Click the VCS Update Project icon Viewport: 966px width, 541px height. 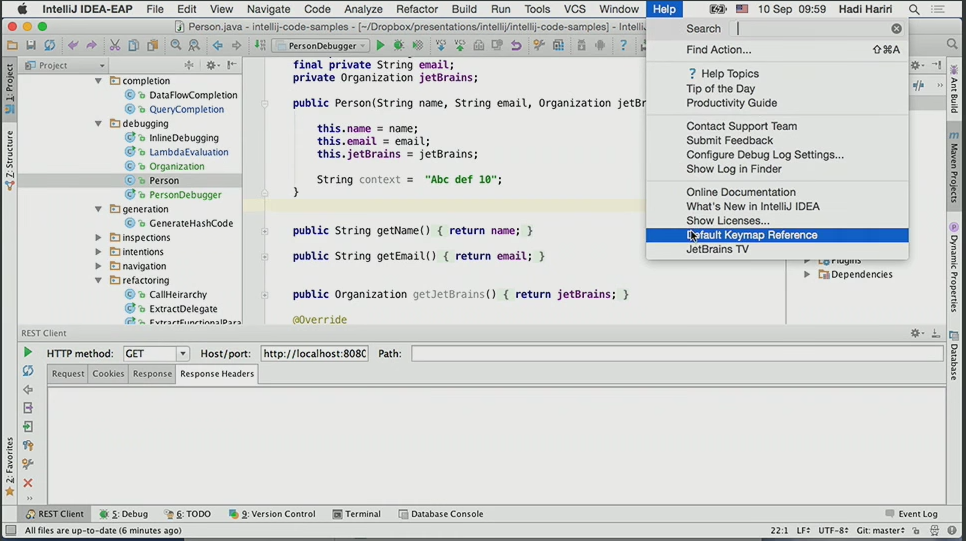point(440,46)
